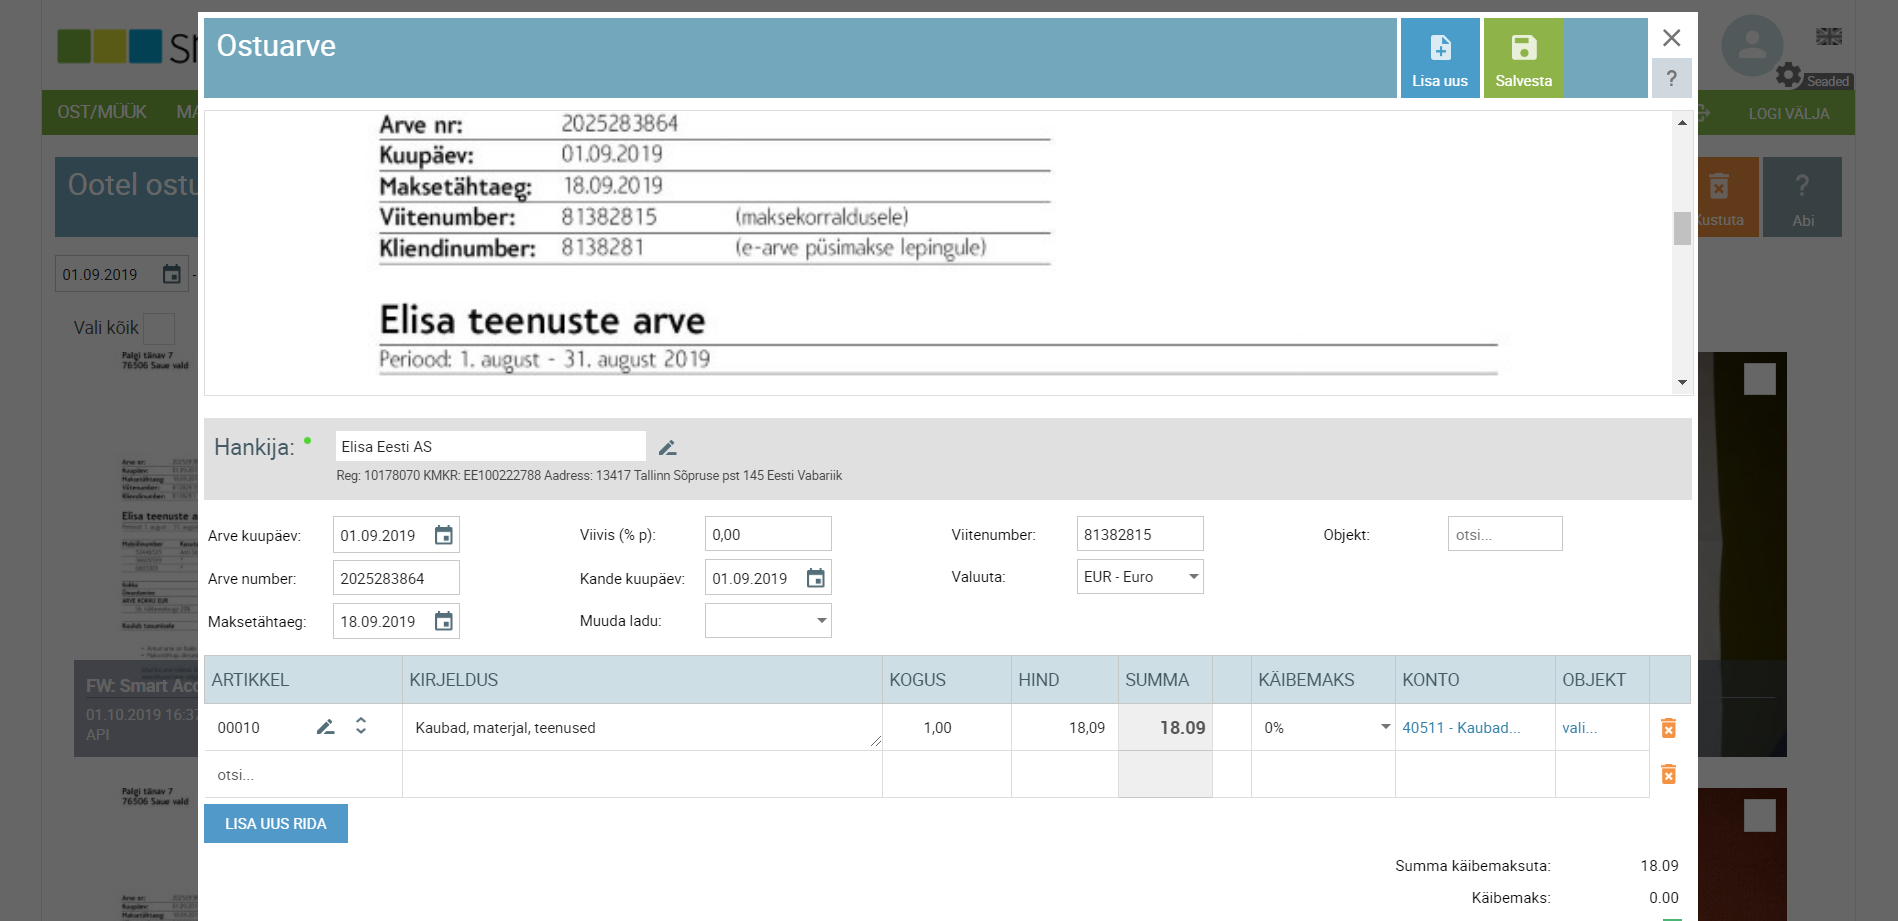Save the invoice with Salvesta

tap(1523, 58)
